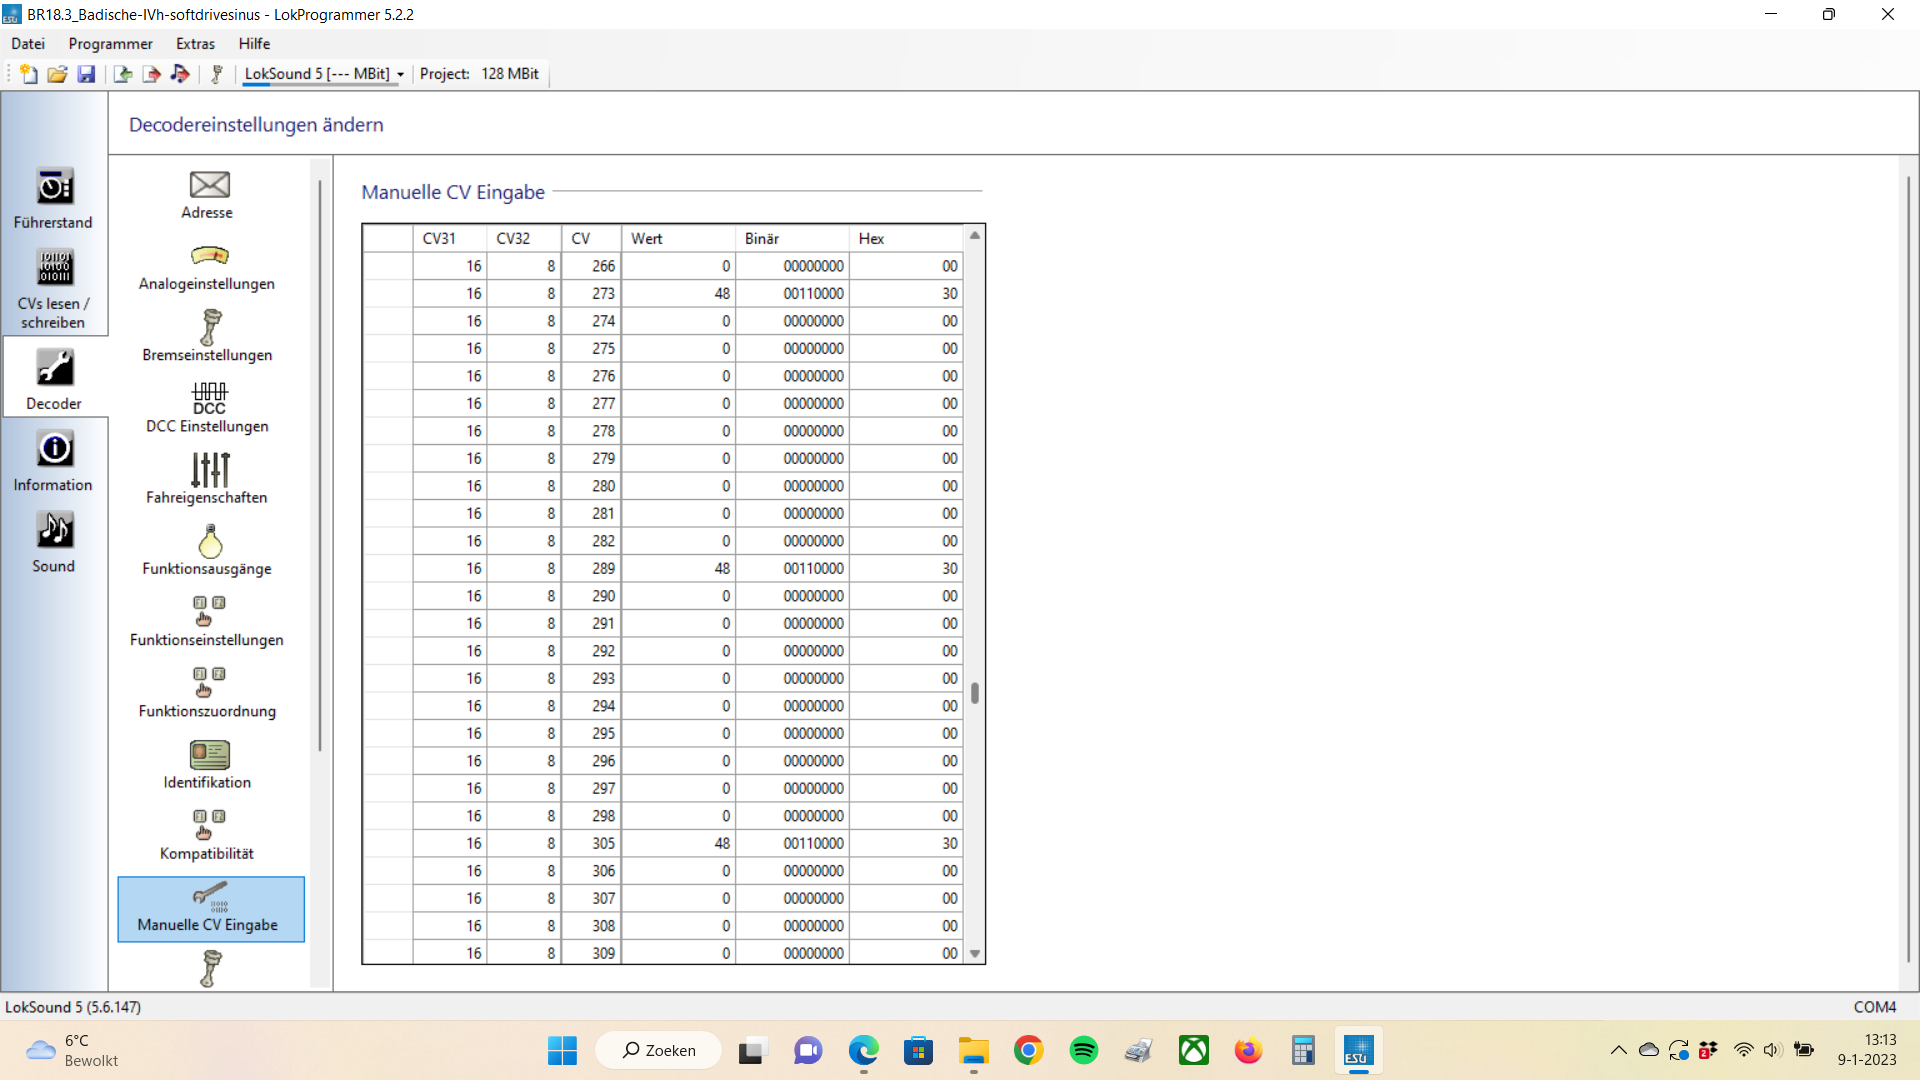Open DCC Einstellungen

point(208,408)
